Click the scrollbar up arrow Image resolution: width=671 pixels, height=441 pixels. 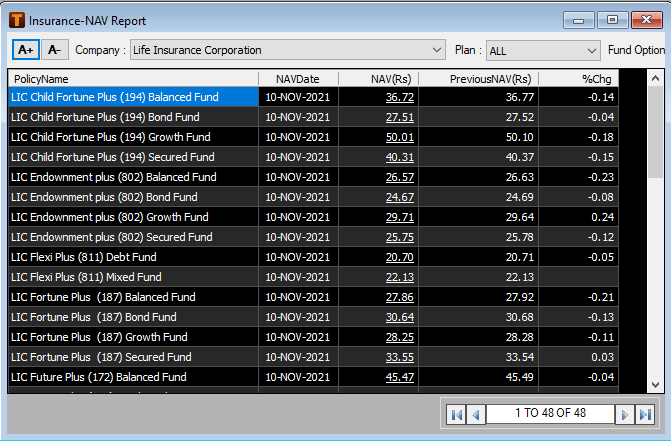pos(655,78)
